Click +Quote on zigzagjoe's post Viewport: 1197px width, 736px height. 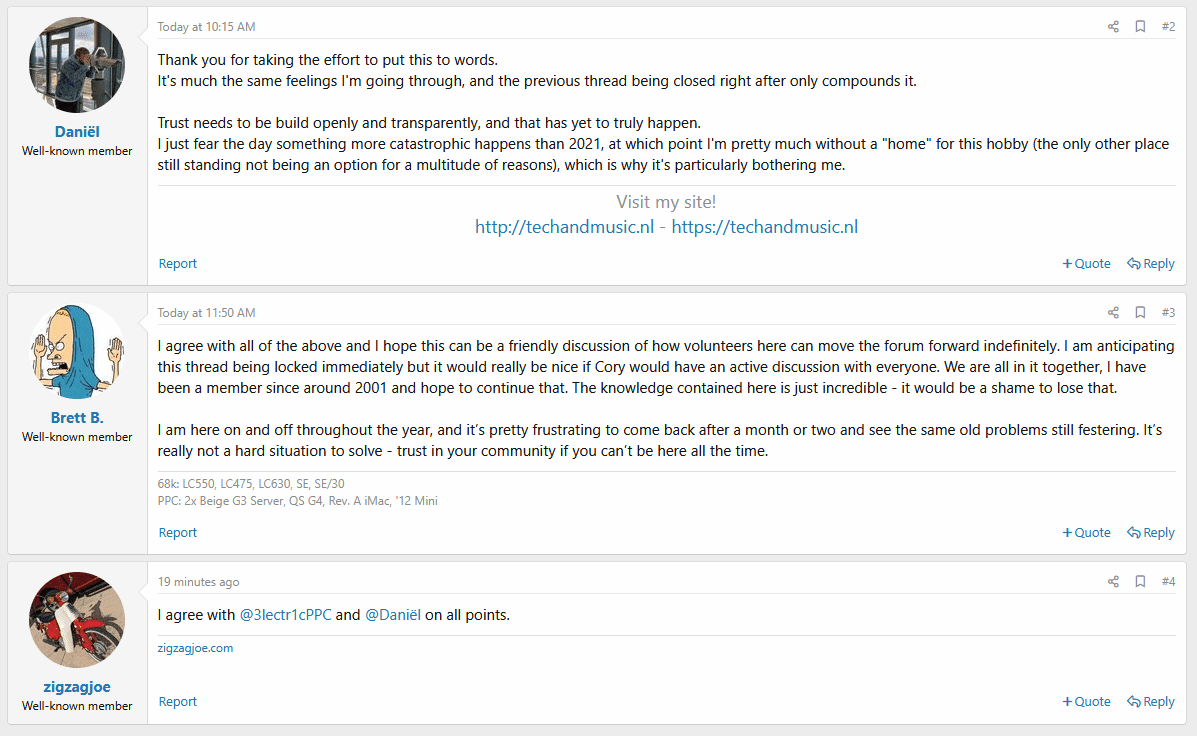pos(1086,701)
